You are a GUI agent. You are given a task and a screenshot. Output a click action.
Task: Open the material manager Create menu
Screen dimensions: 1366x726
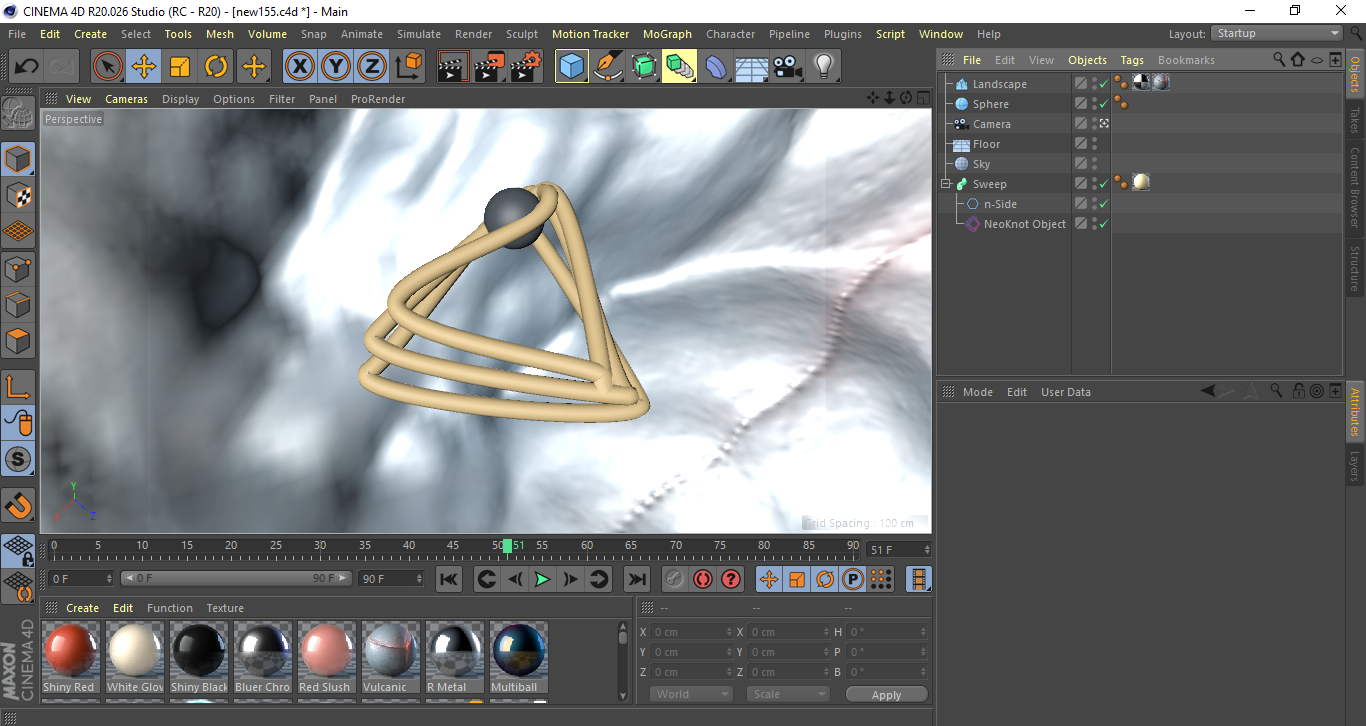pos(83,608)
